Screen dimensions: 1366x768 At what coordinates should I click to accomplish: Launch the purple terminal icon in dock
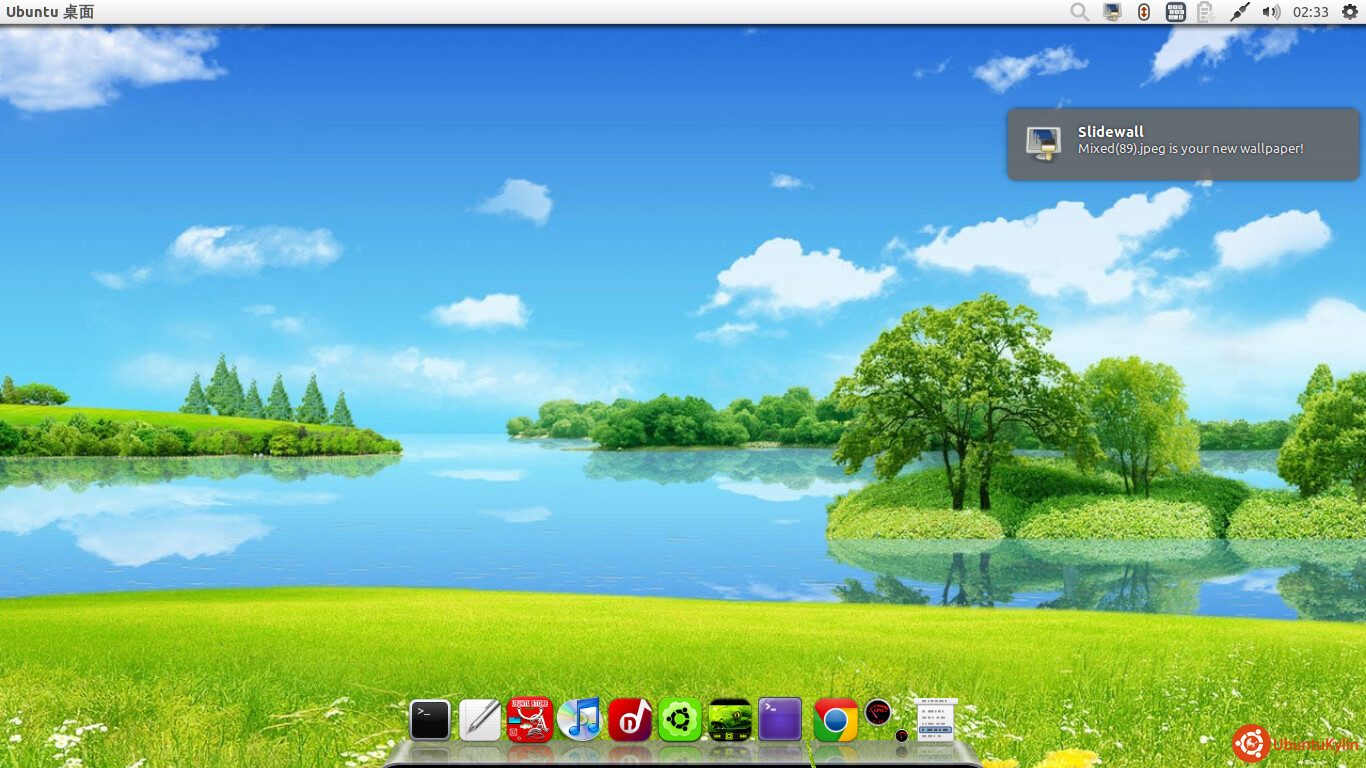pyautogui.click(x=780, y=719)
